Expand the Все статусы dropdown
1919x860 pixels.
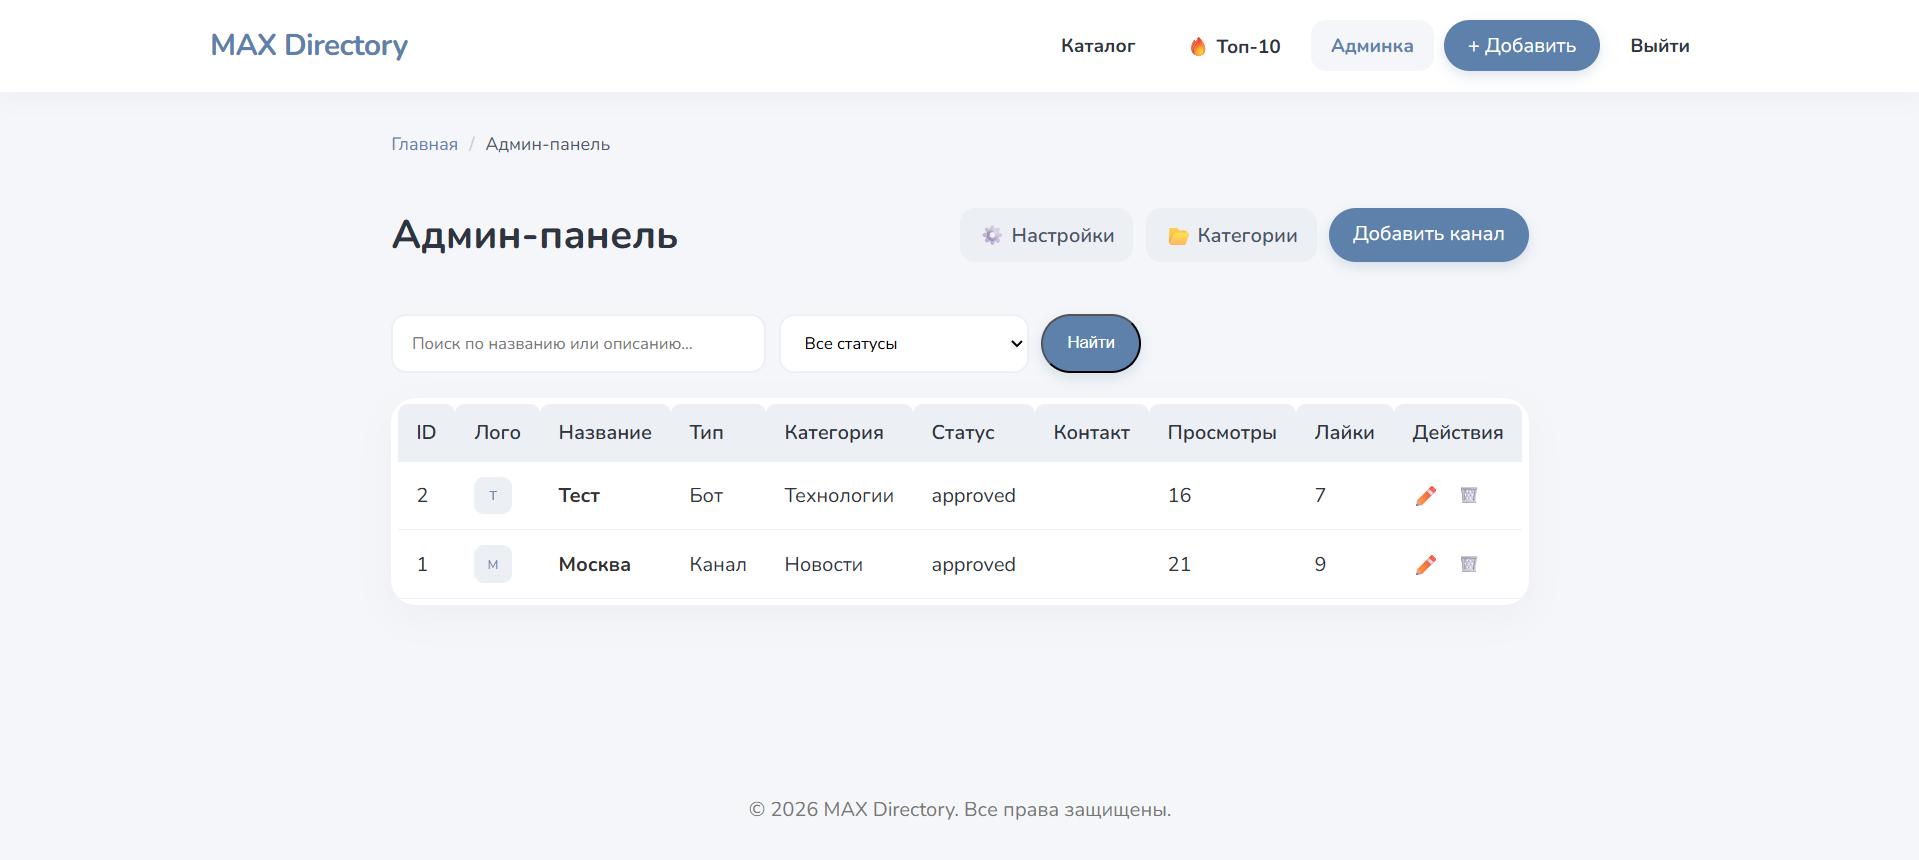pos(903,344)
